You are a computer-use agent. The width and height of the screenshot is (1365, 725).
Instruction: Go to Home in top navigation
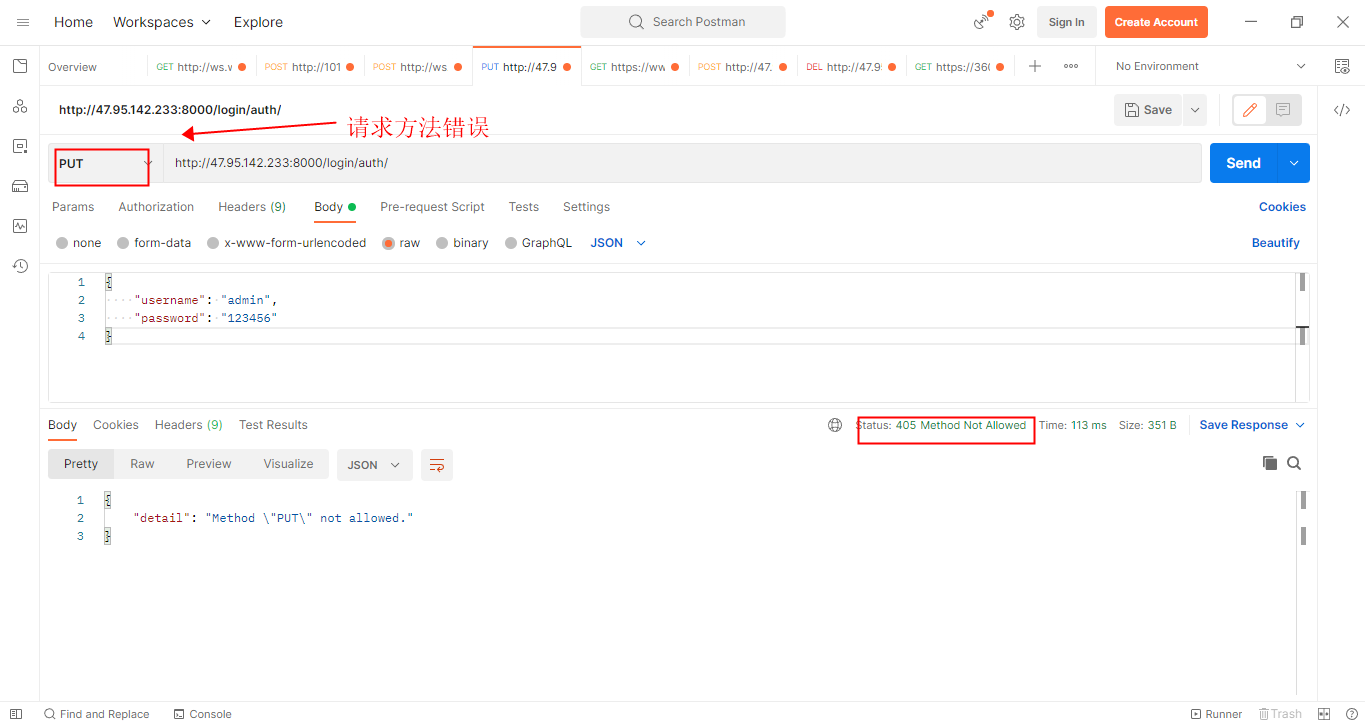point(73,22)
